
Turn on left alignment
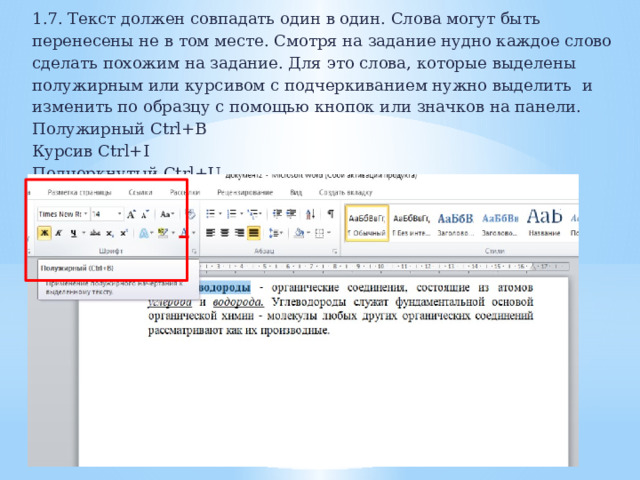(x=210, y=233)
